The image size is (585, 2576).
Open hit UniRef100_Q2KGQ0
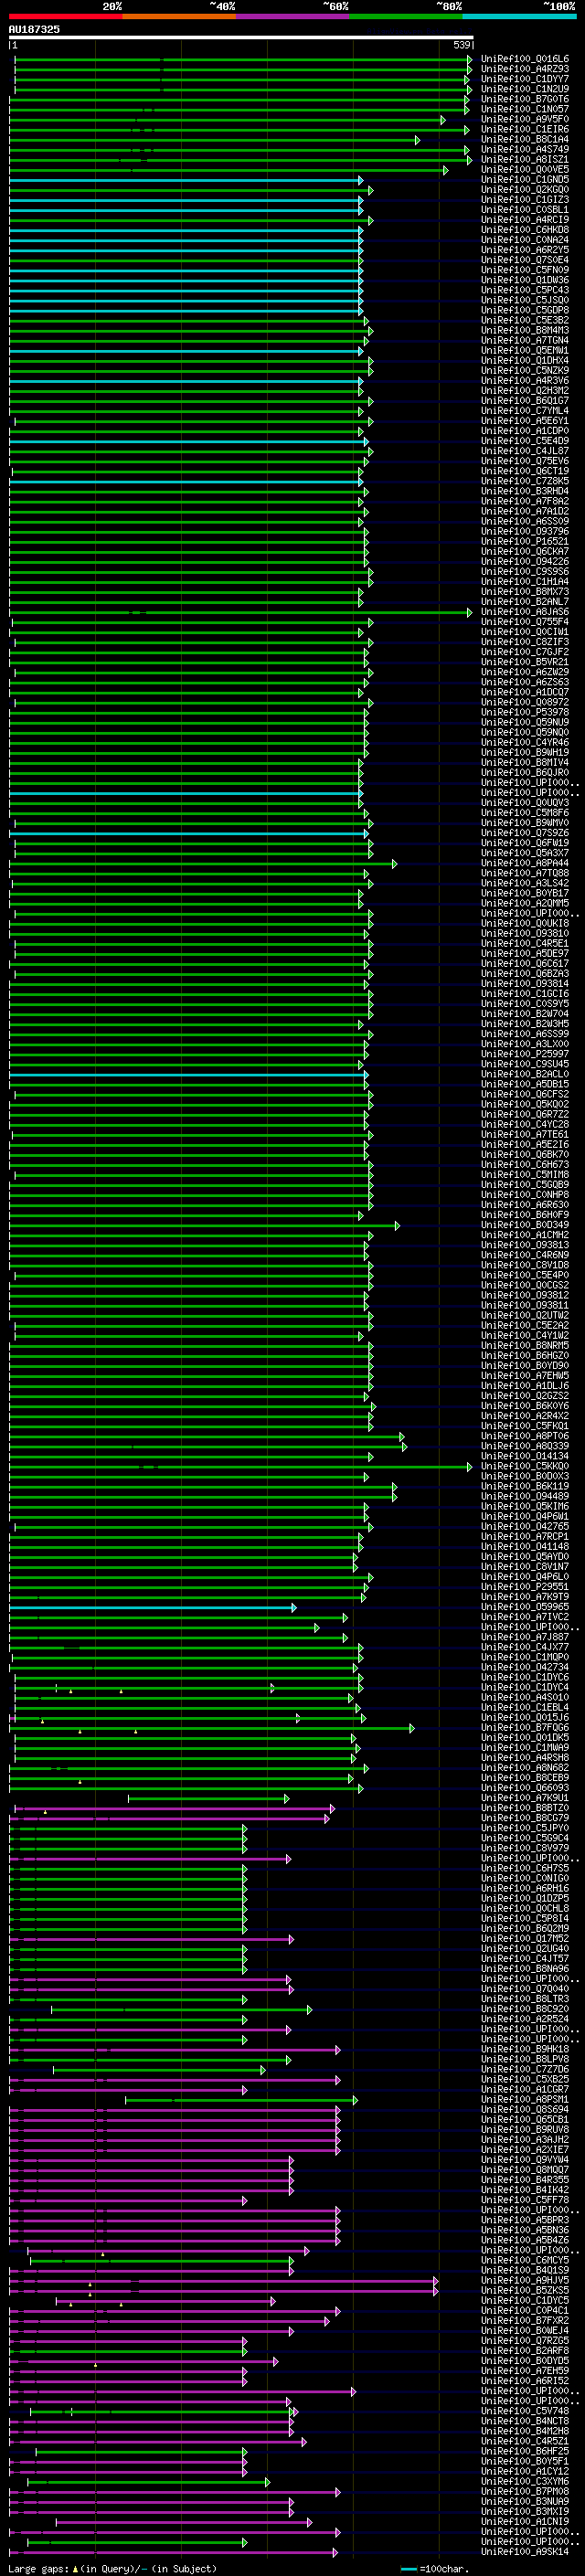[525, 190]
